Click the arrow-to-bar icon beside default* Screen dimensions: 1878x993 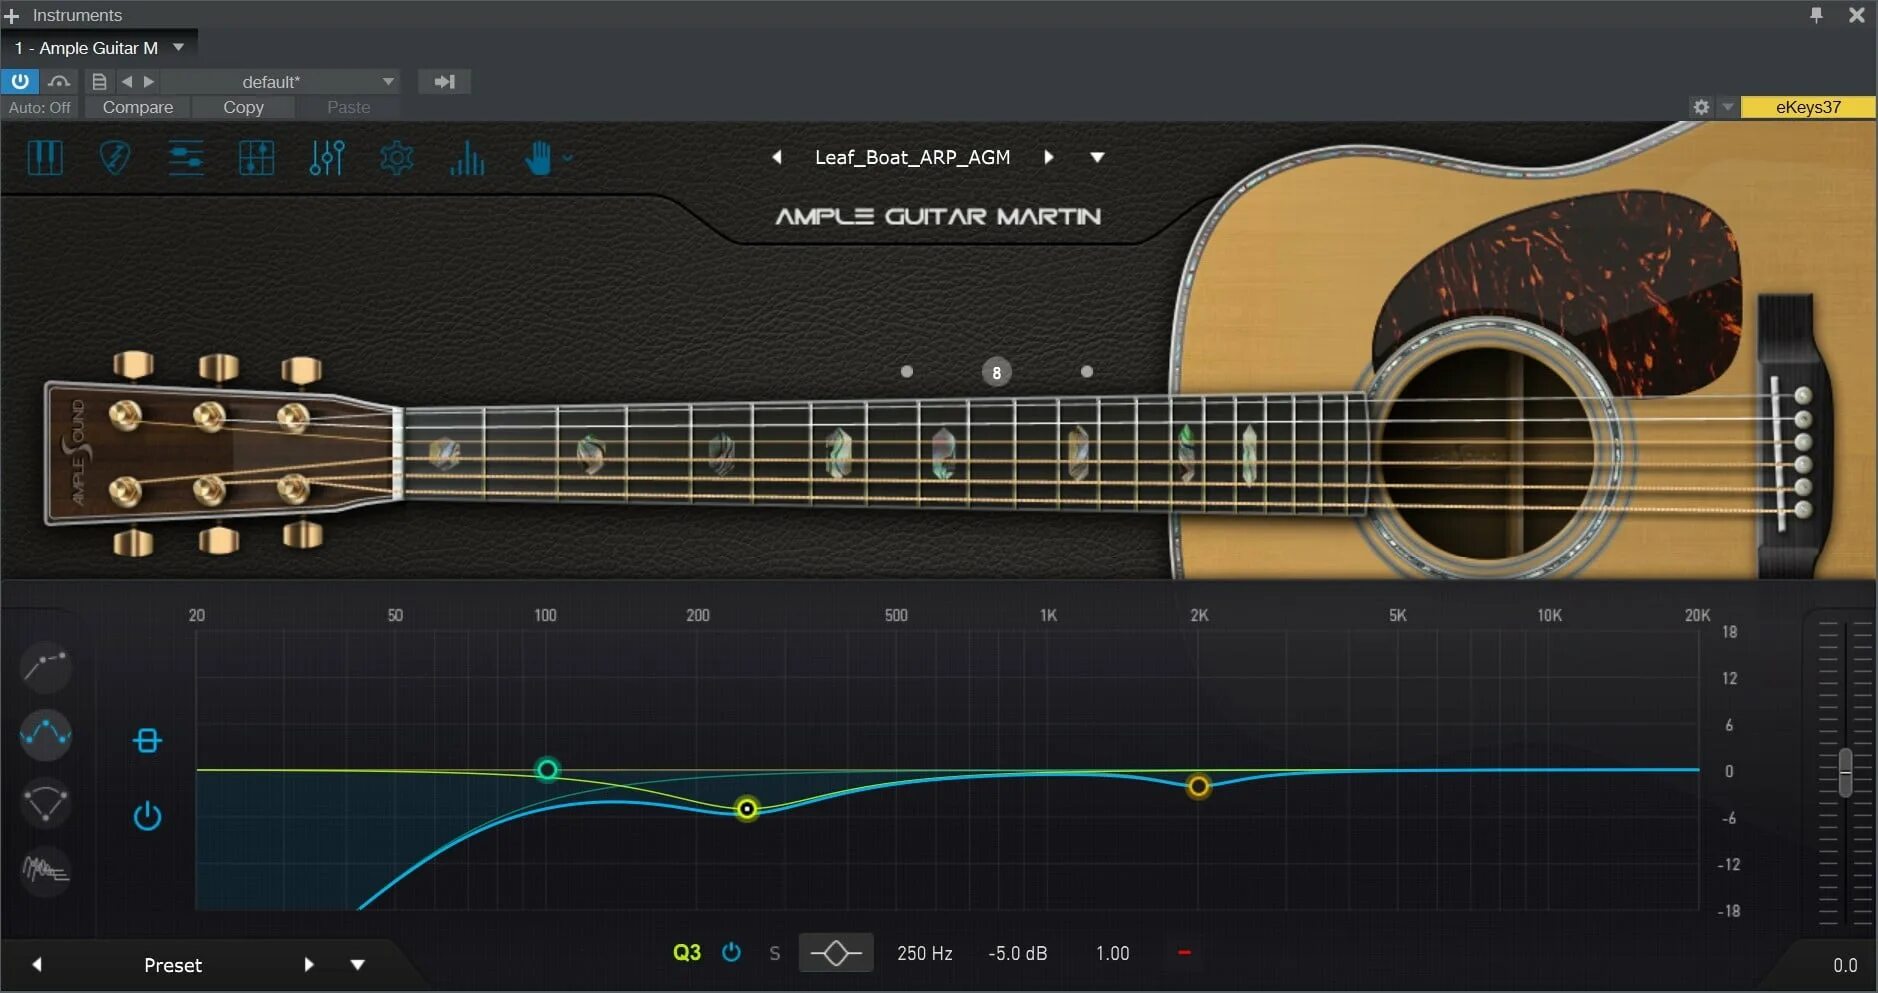[445, 81]
